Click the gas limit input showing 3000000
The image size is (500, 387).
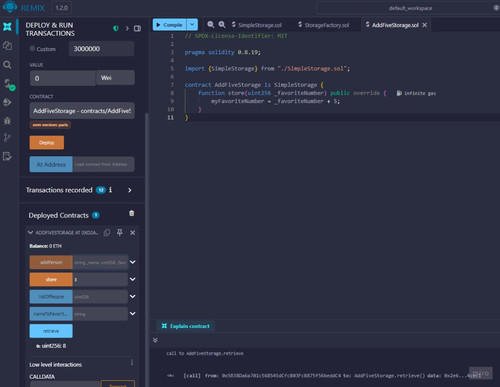coord(101,49)
